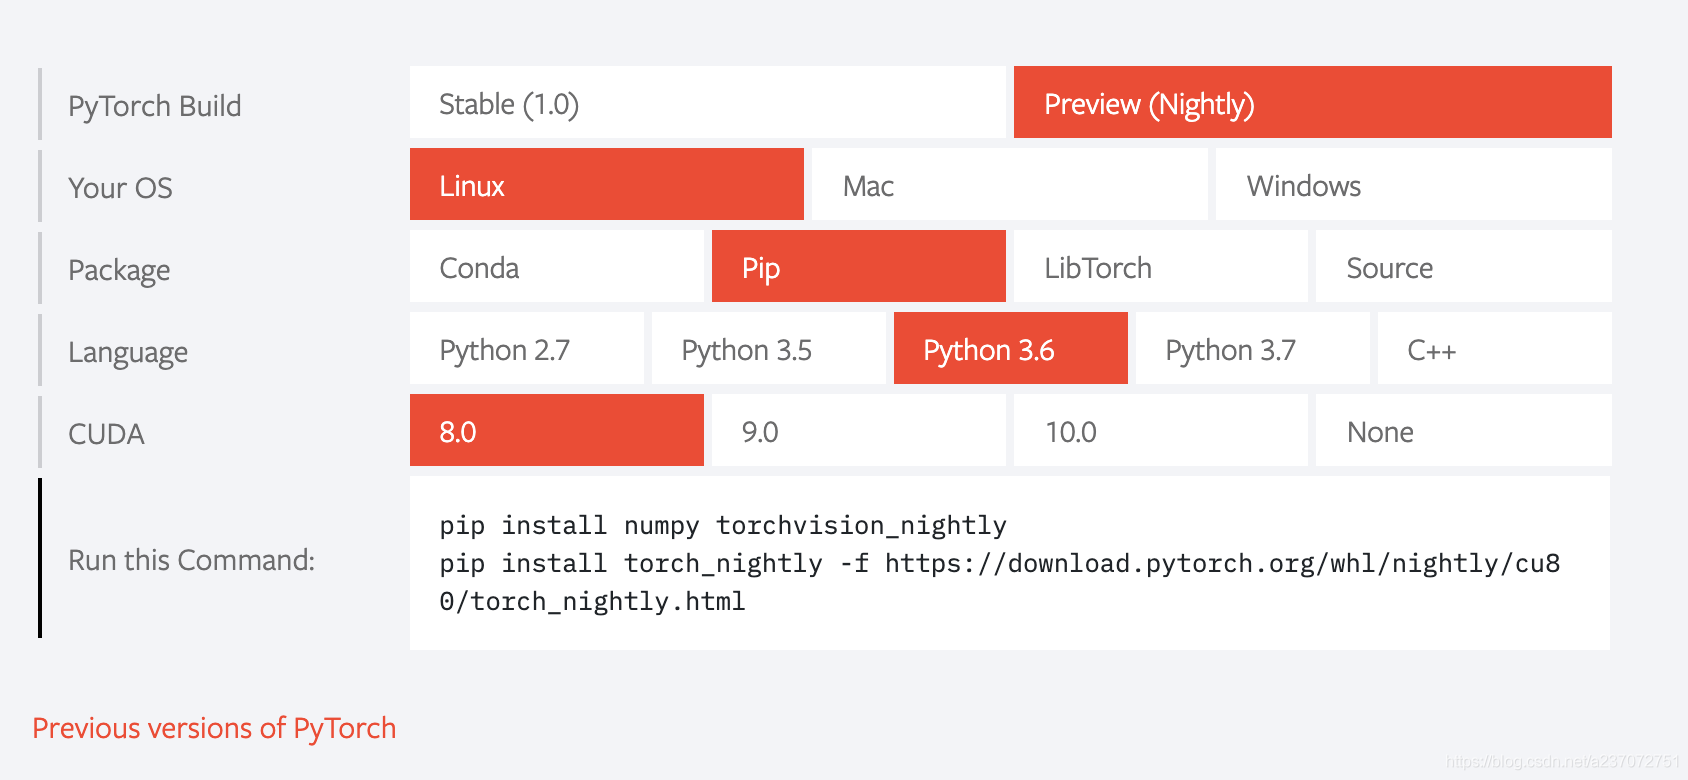Select the Conda package option
The width and height of the screenshot is (1688, 780).
pyautogui.click(x=556, y=267)
